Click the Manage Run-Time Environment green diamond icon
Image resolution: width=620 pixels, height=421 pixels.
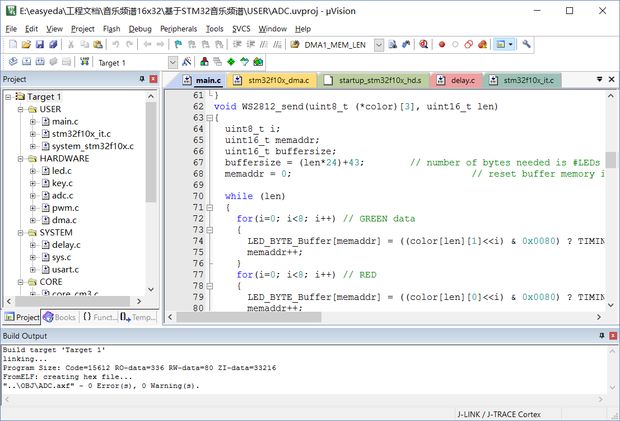231,62
